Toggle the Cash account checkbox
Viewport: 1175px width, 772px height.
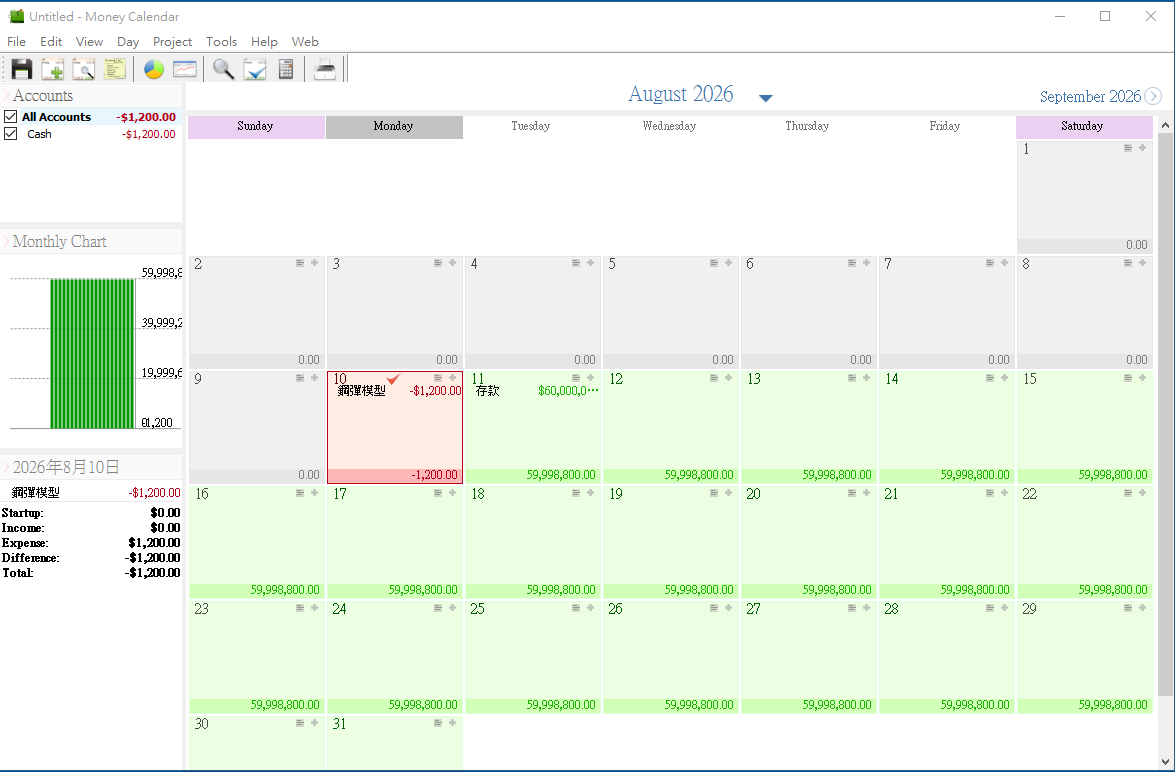(10, 134)
